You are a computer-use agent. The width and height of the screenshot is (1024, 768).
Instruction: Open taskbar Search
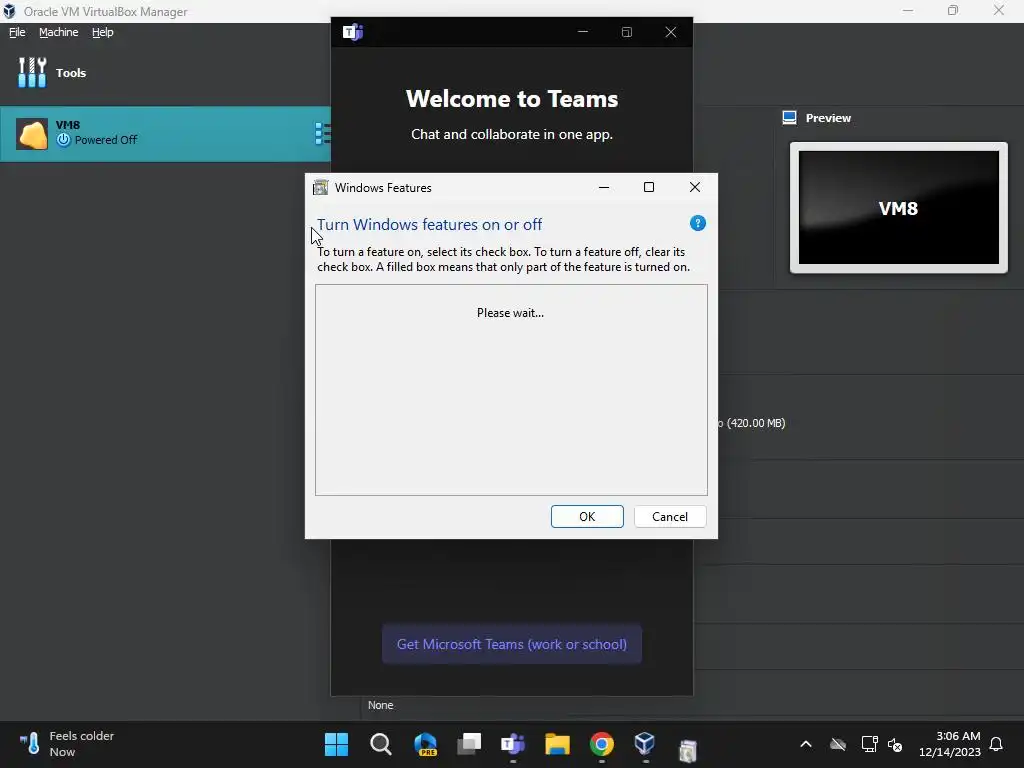click(x=381, y=744)
